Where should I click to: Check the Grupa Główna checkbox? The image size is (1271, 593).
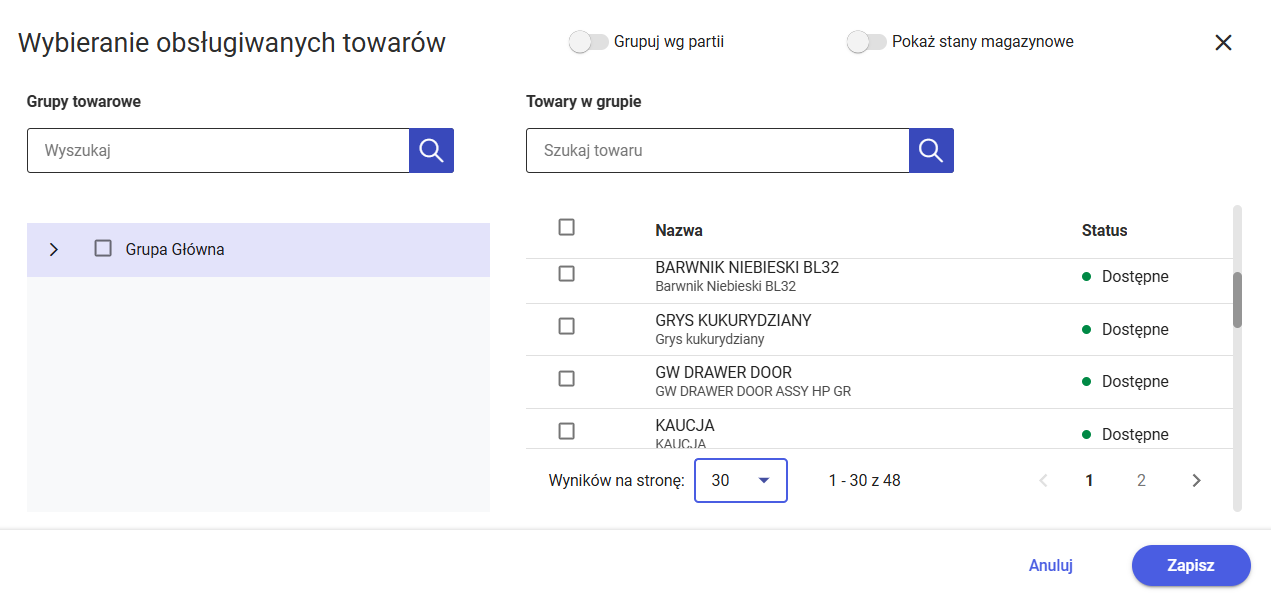click(x=103, y=248)
